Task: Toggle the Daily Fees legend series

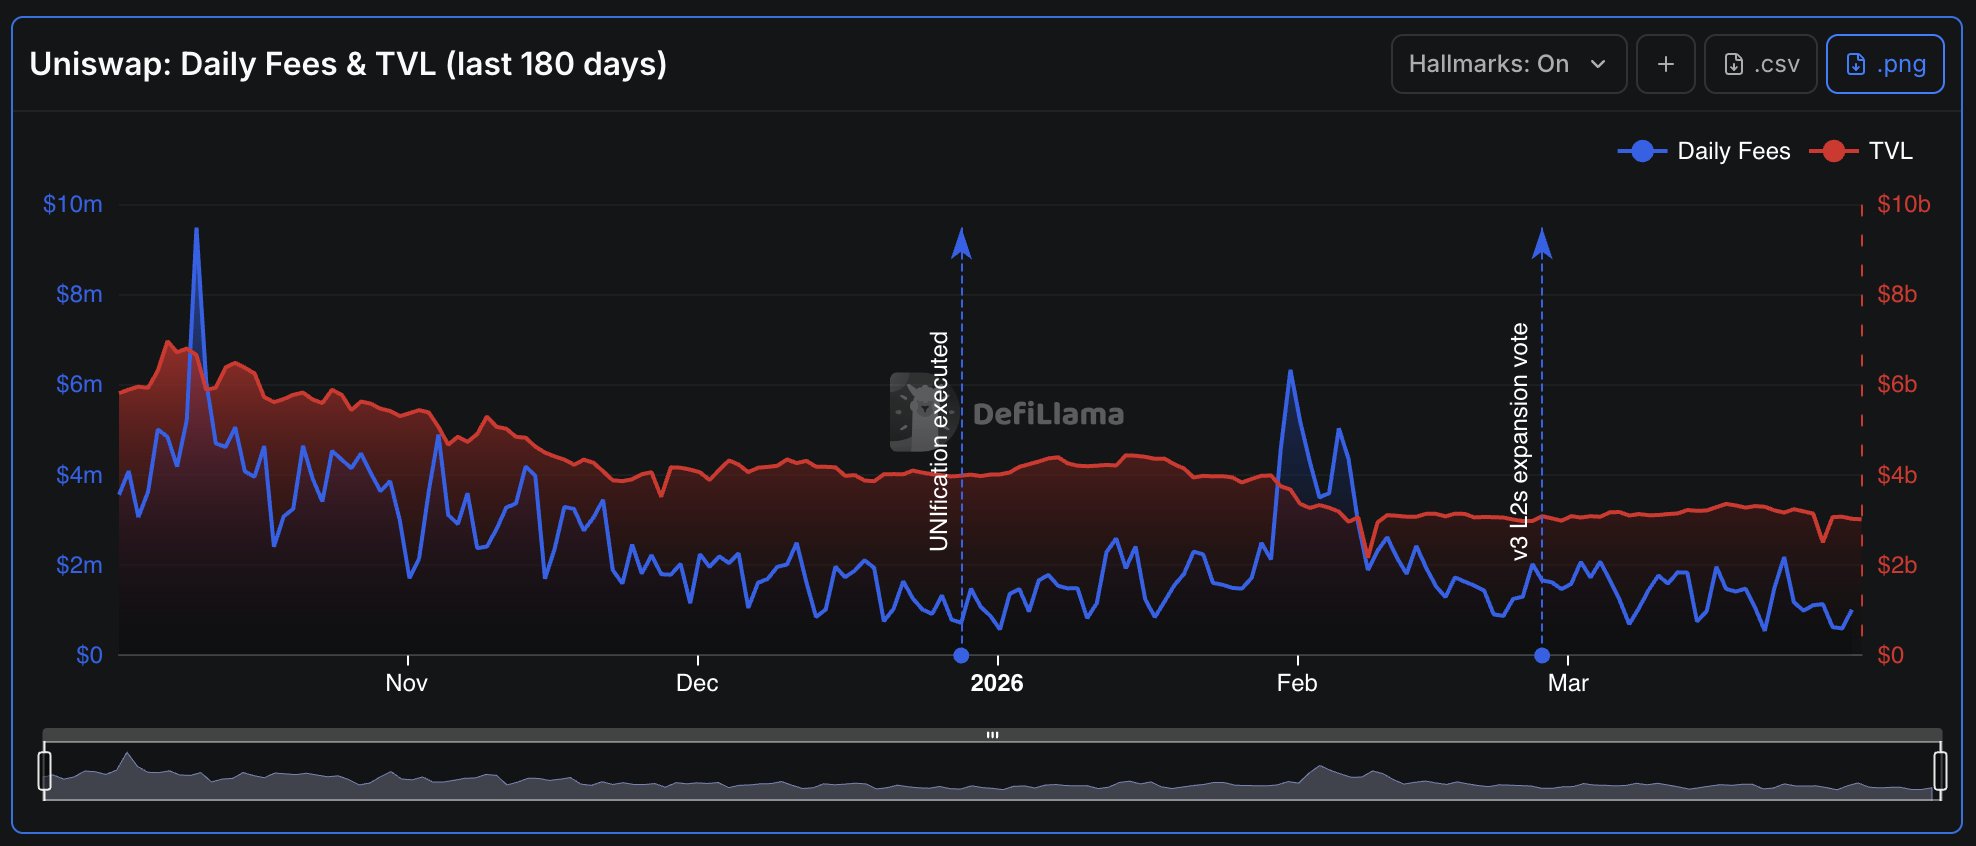Action: point(1704,151)
